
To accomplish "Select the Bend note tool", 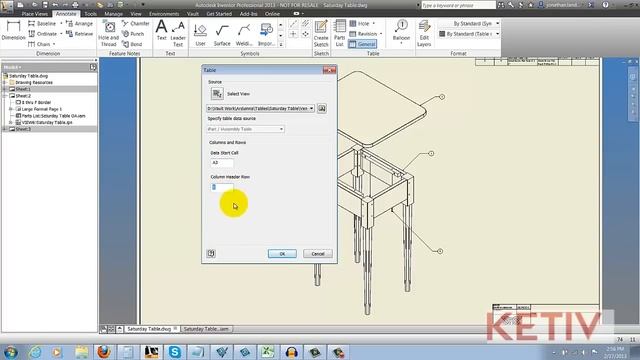I will (x=132, y=44).
